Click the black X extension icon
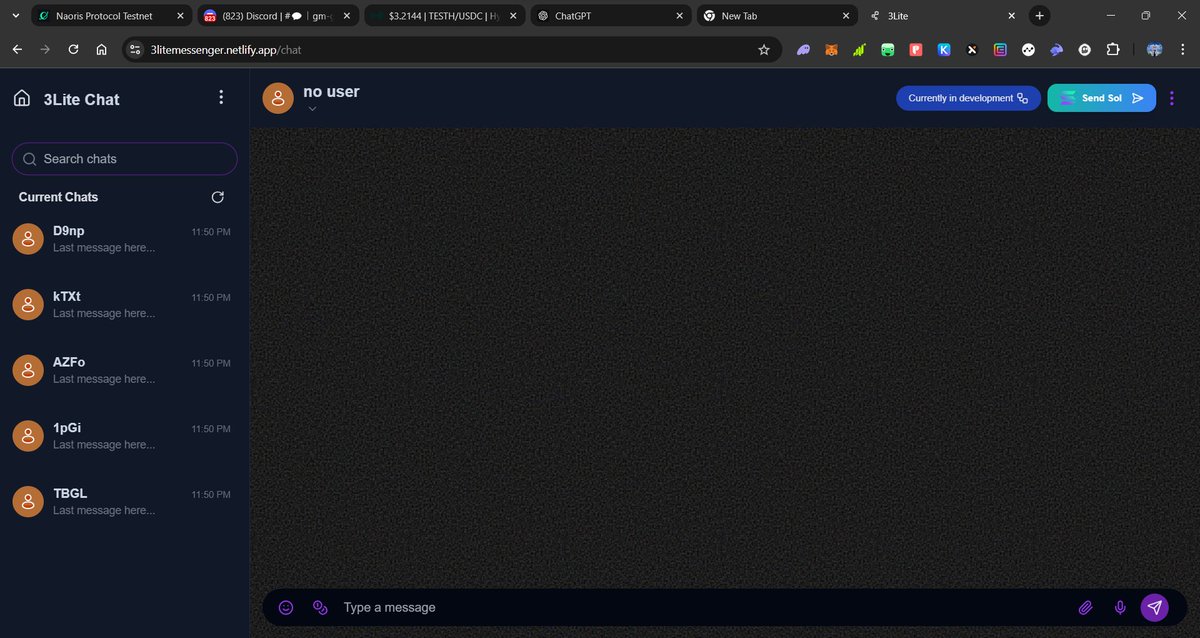The height and width of the screenshot is (638, 1200). pos(972,50)
